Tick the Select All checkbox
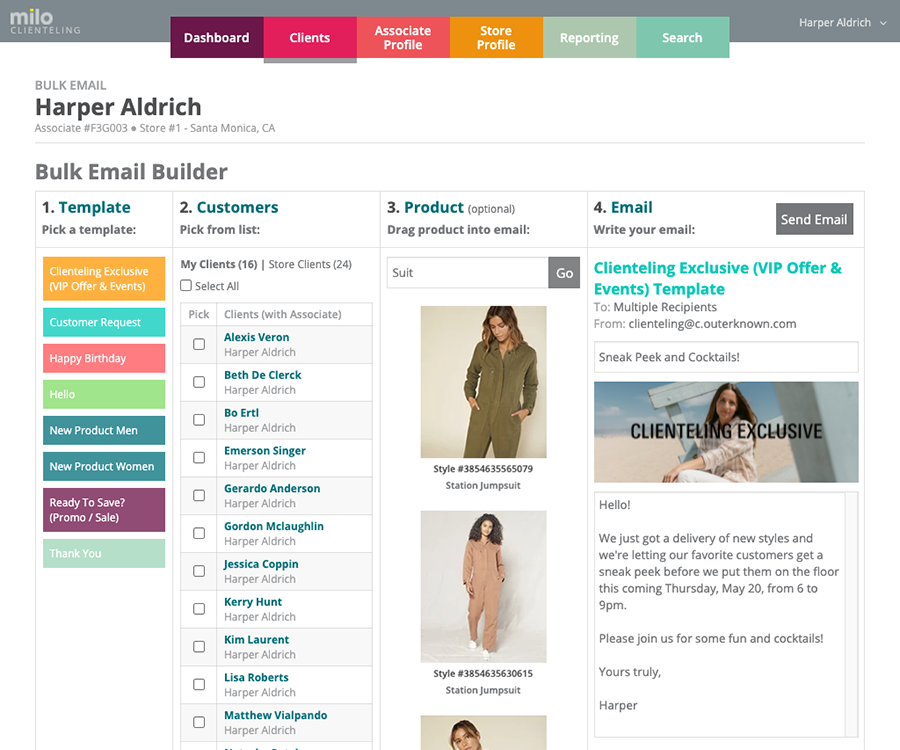Image resolution: width=900 pixels, height=750 pixels. click(186, 285)
